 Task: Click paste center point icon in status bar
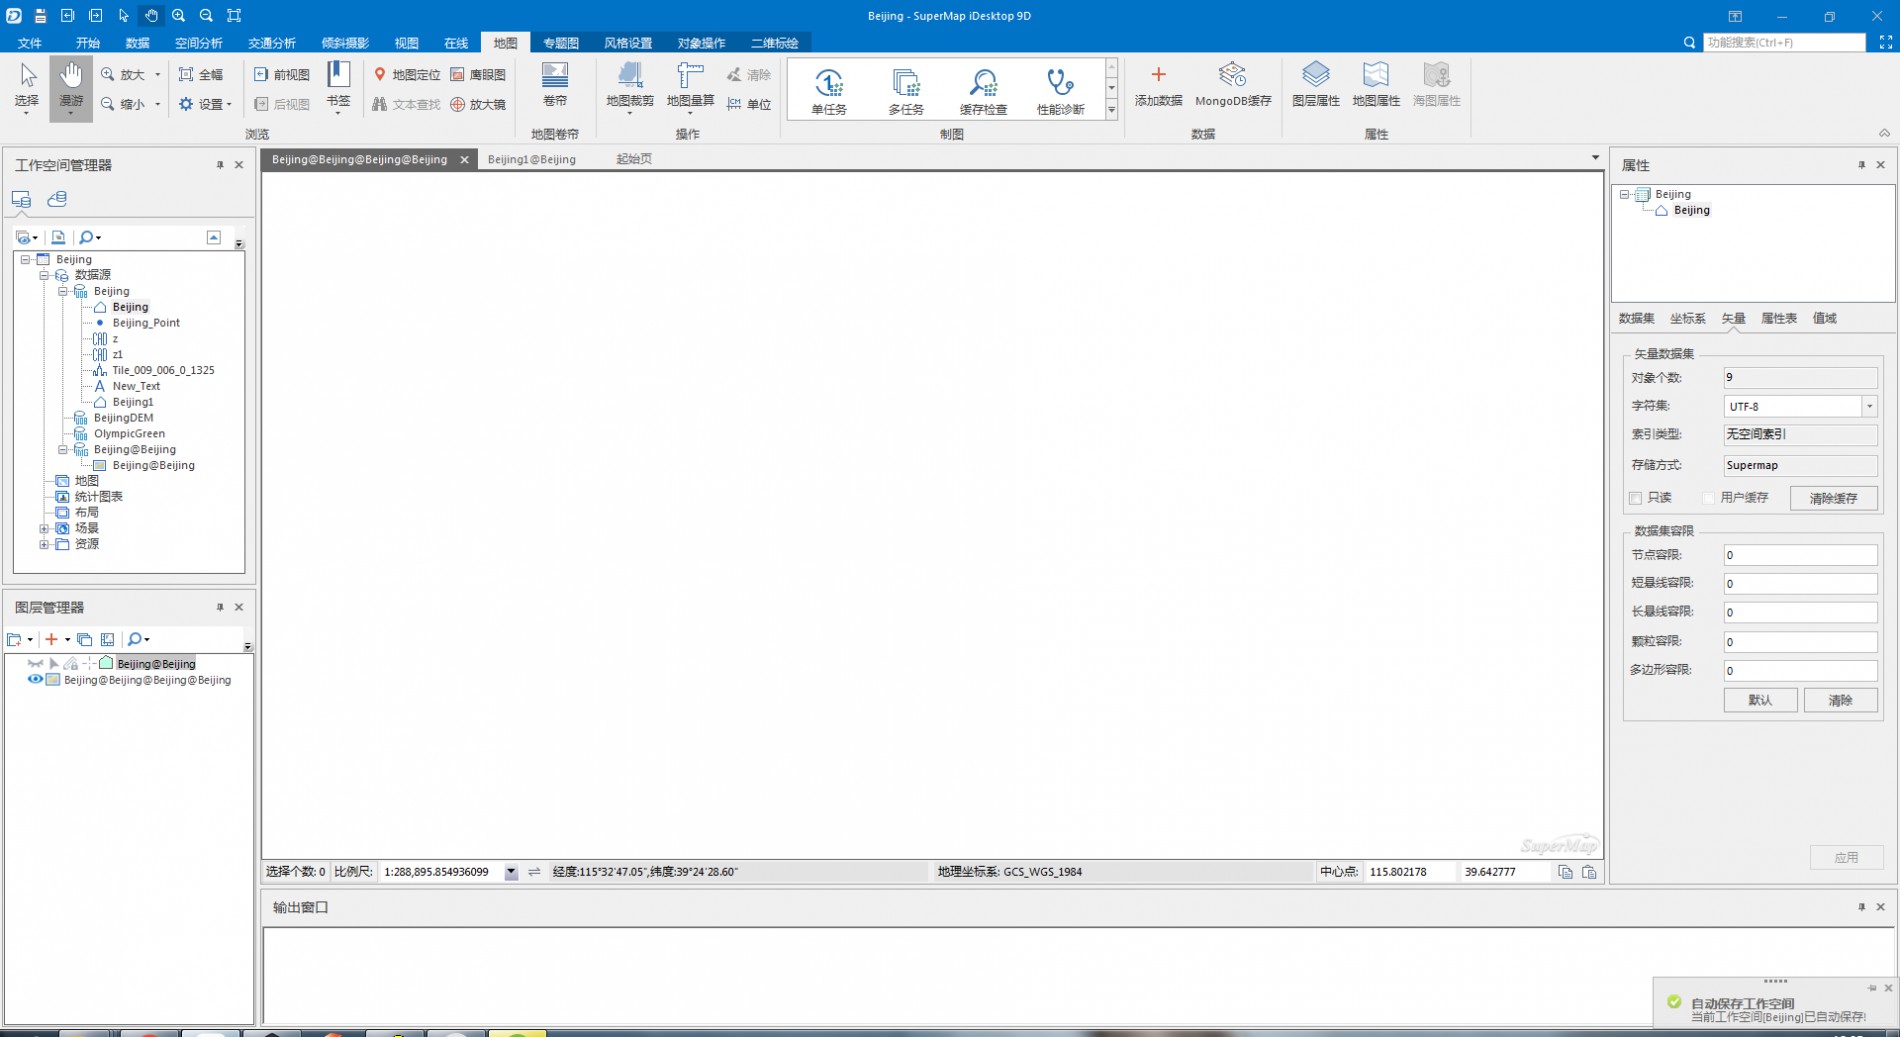[1589, 872]
